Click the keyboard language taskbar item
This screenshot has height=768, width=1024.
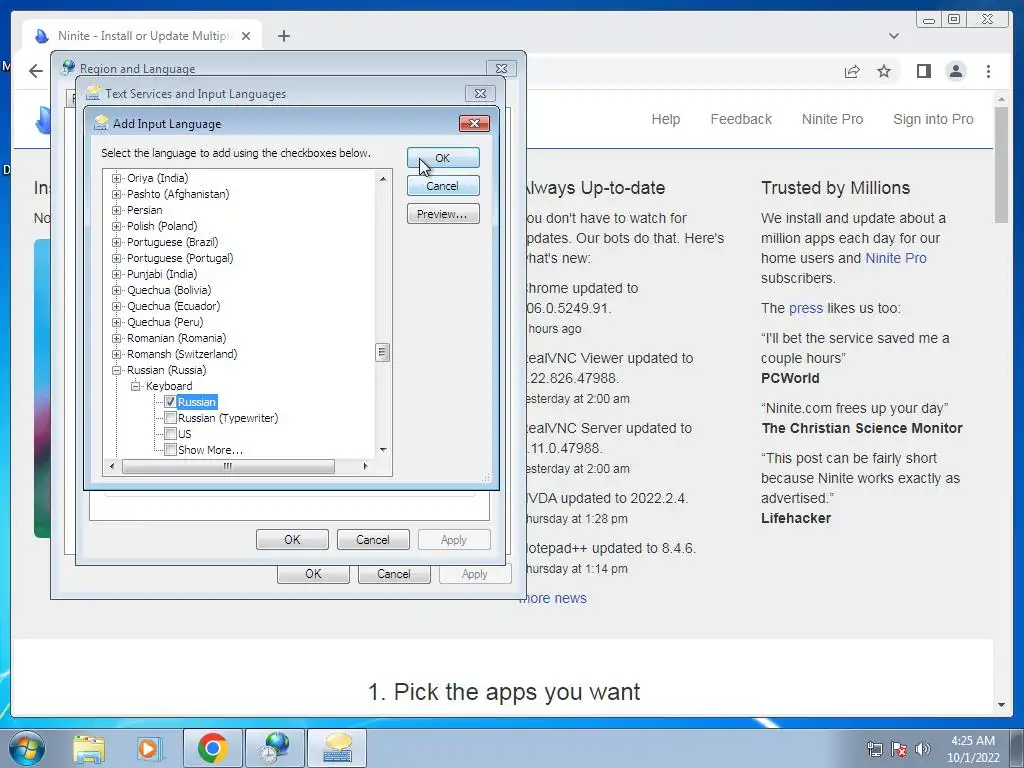(x=338, y=748)
